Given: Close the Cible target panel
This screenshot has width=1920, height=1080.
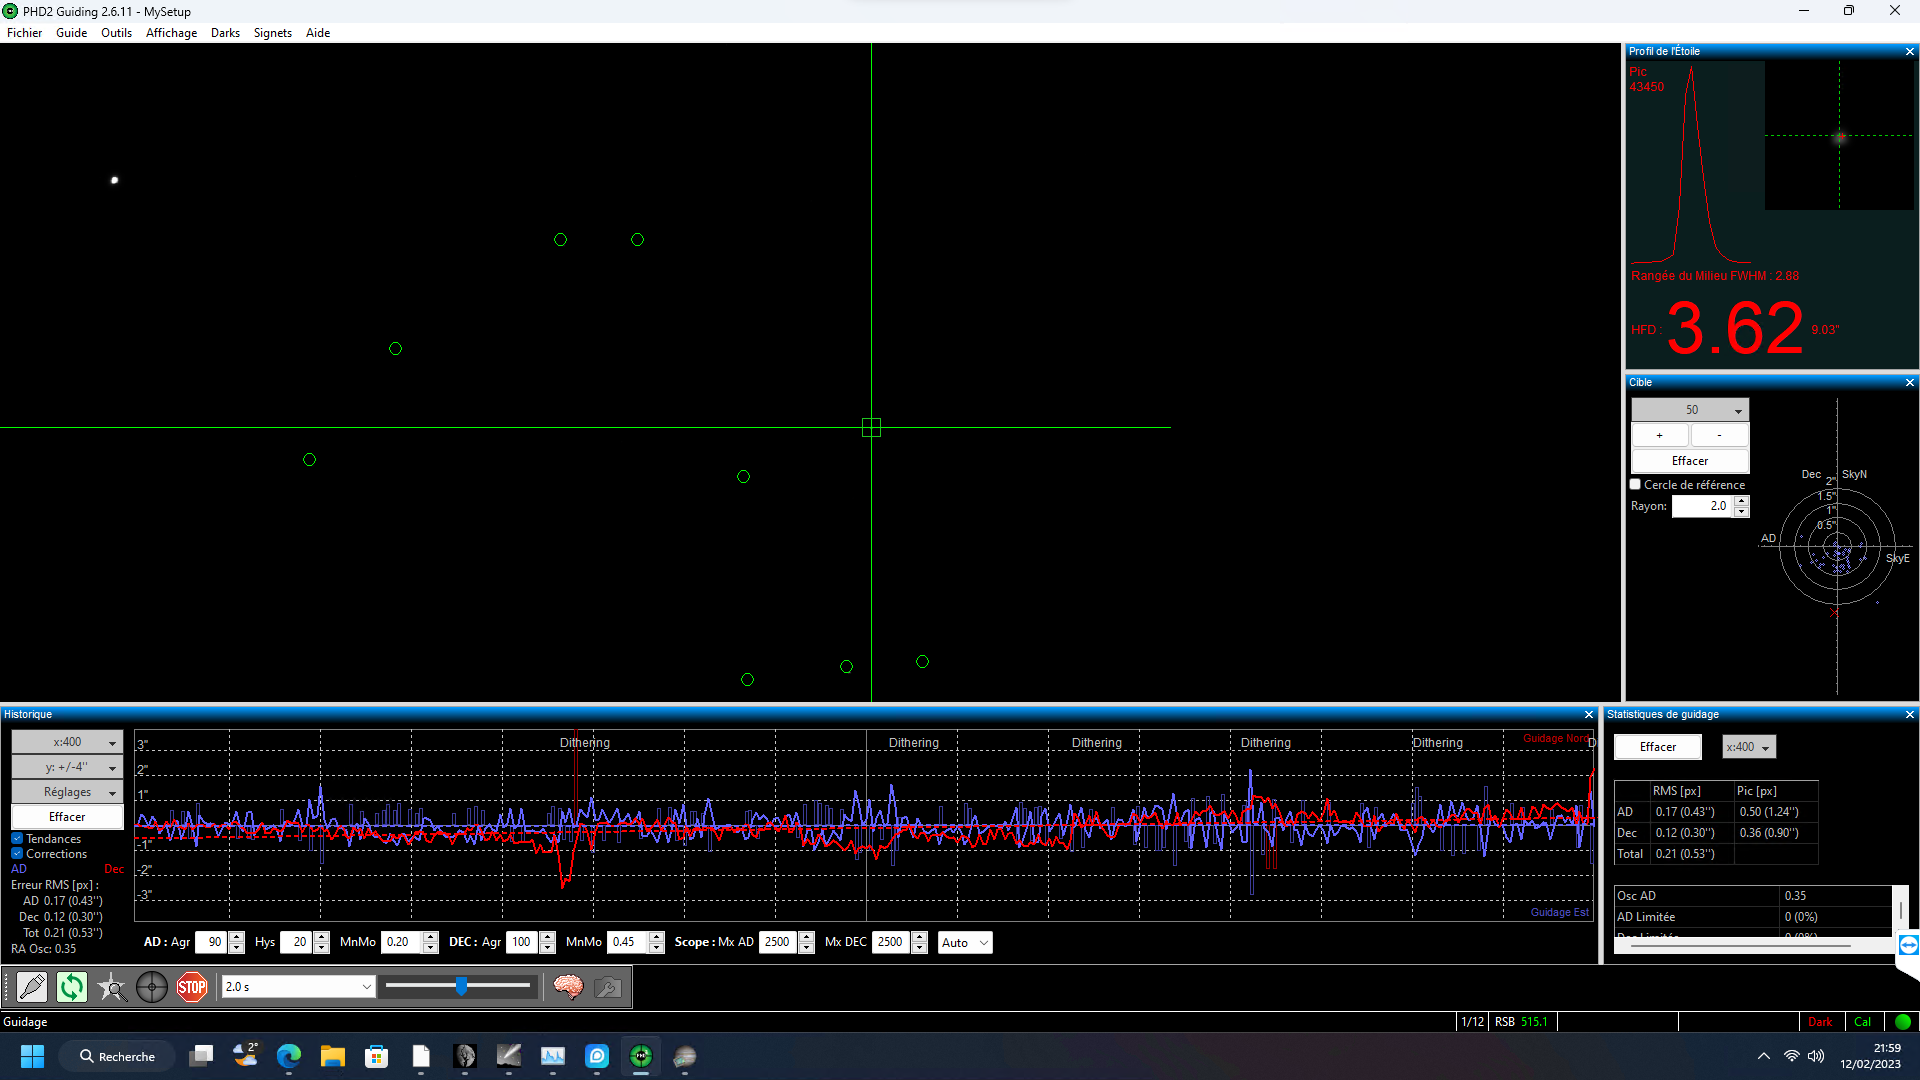Looking at the screenshot, I should tap(1910, 382).
